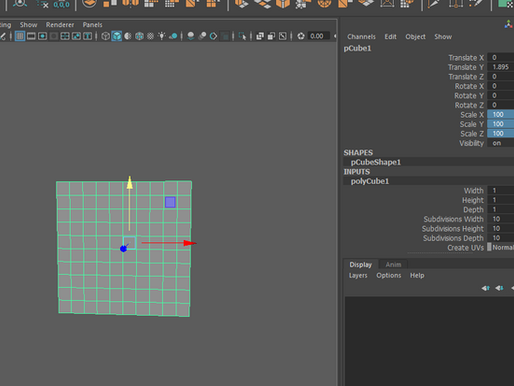Turn on textured display icon
Image resolution: width=514 pixels, height=386 pixels.
[x=151, y=36]
